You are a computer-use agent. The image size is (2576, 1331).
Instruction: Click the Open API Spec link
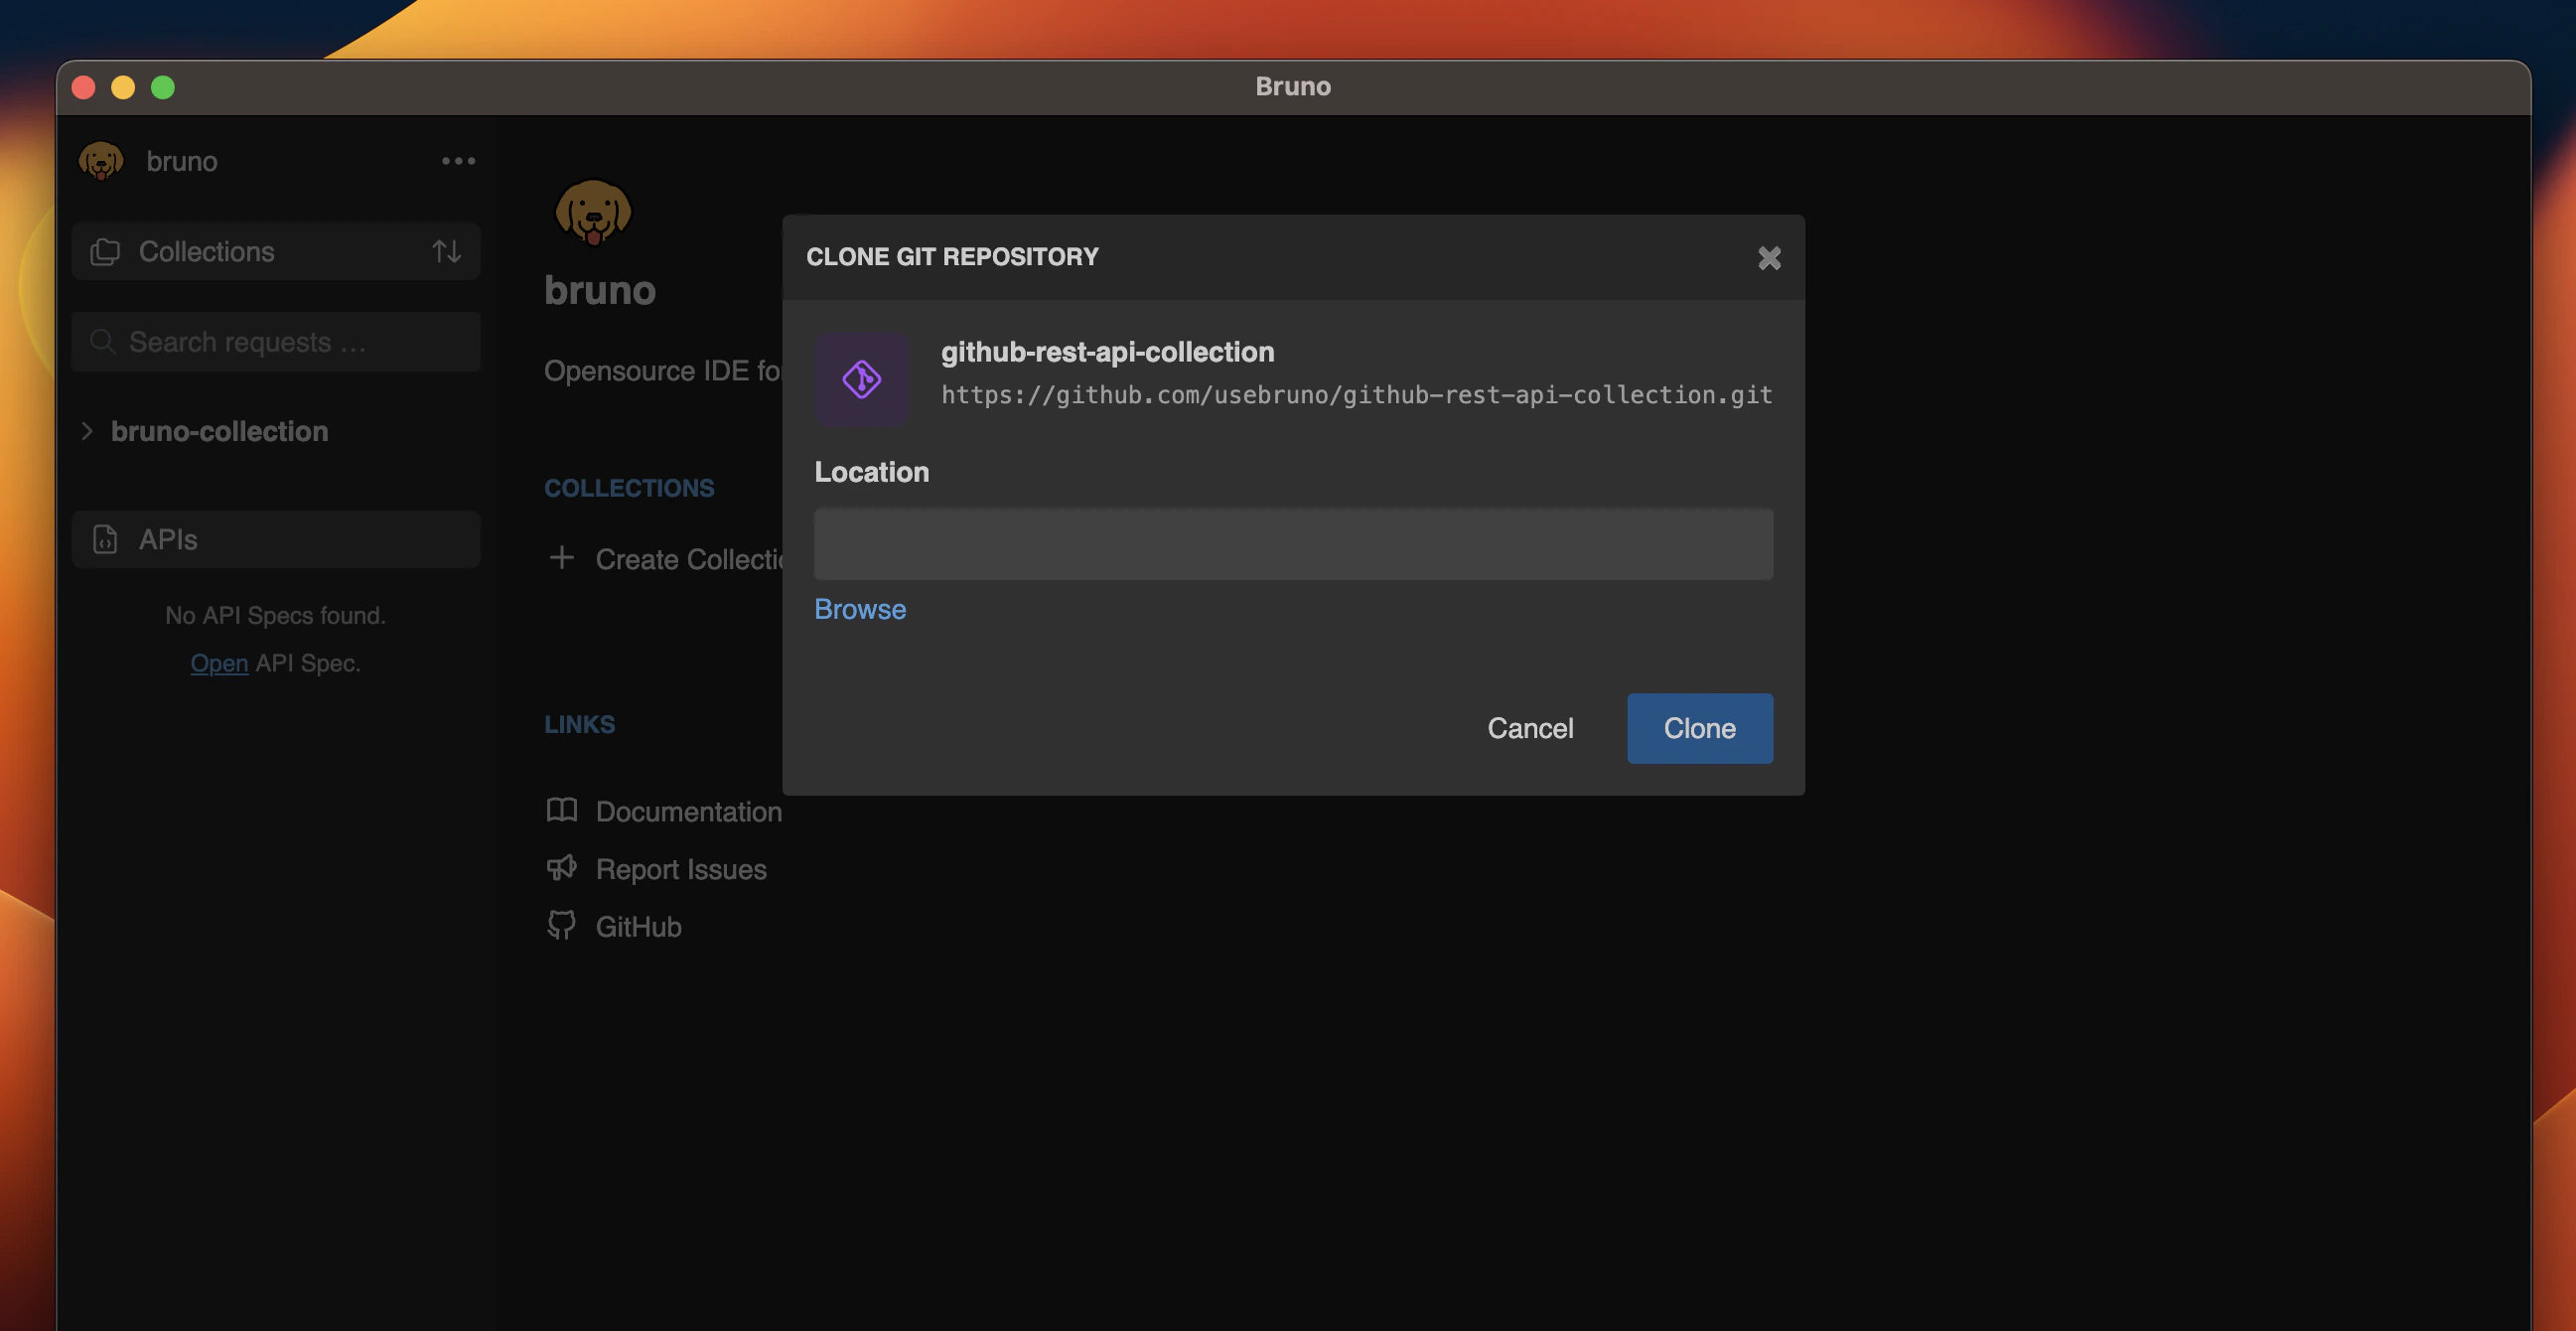219,663
